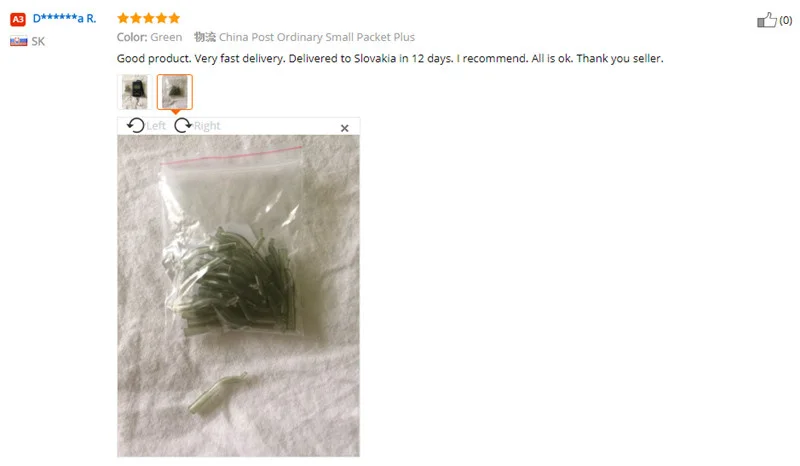The image size is (800, 466).
Task: Click the thumbs up helpful icon
Action: coord(766,20)
